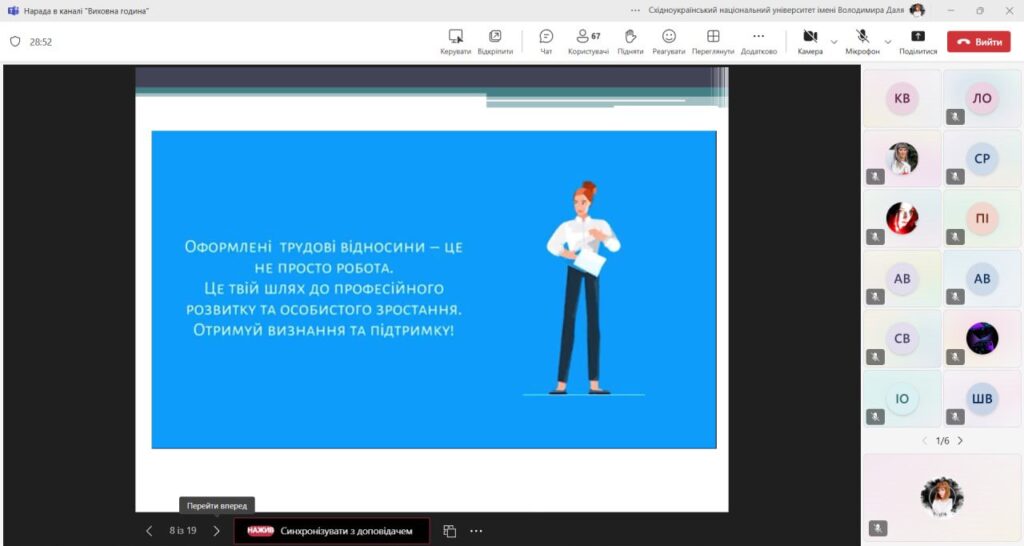Go to next participants page arrow
This screenshot has height=546, width=1024.
(x=960, y=441)
